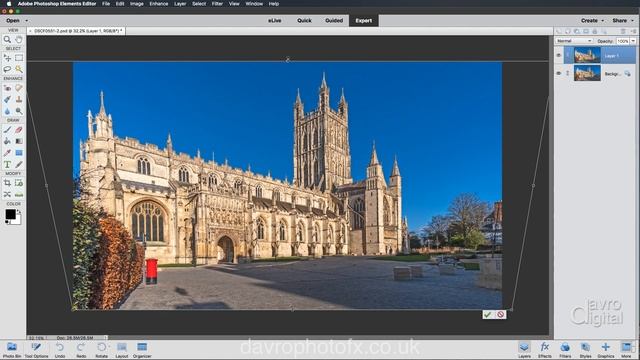Select the Straighten tool

19,194
